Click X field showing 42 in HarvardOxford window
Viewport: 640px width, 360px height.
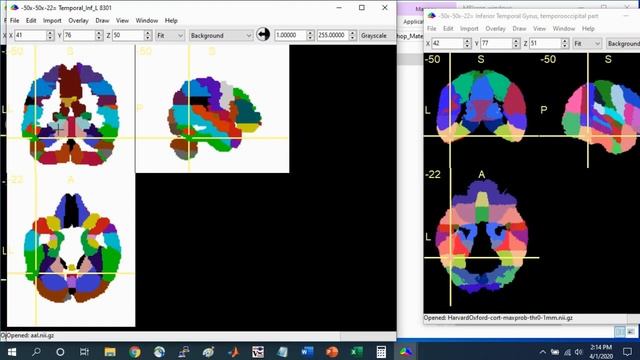pos(447,43)
